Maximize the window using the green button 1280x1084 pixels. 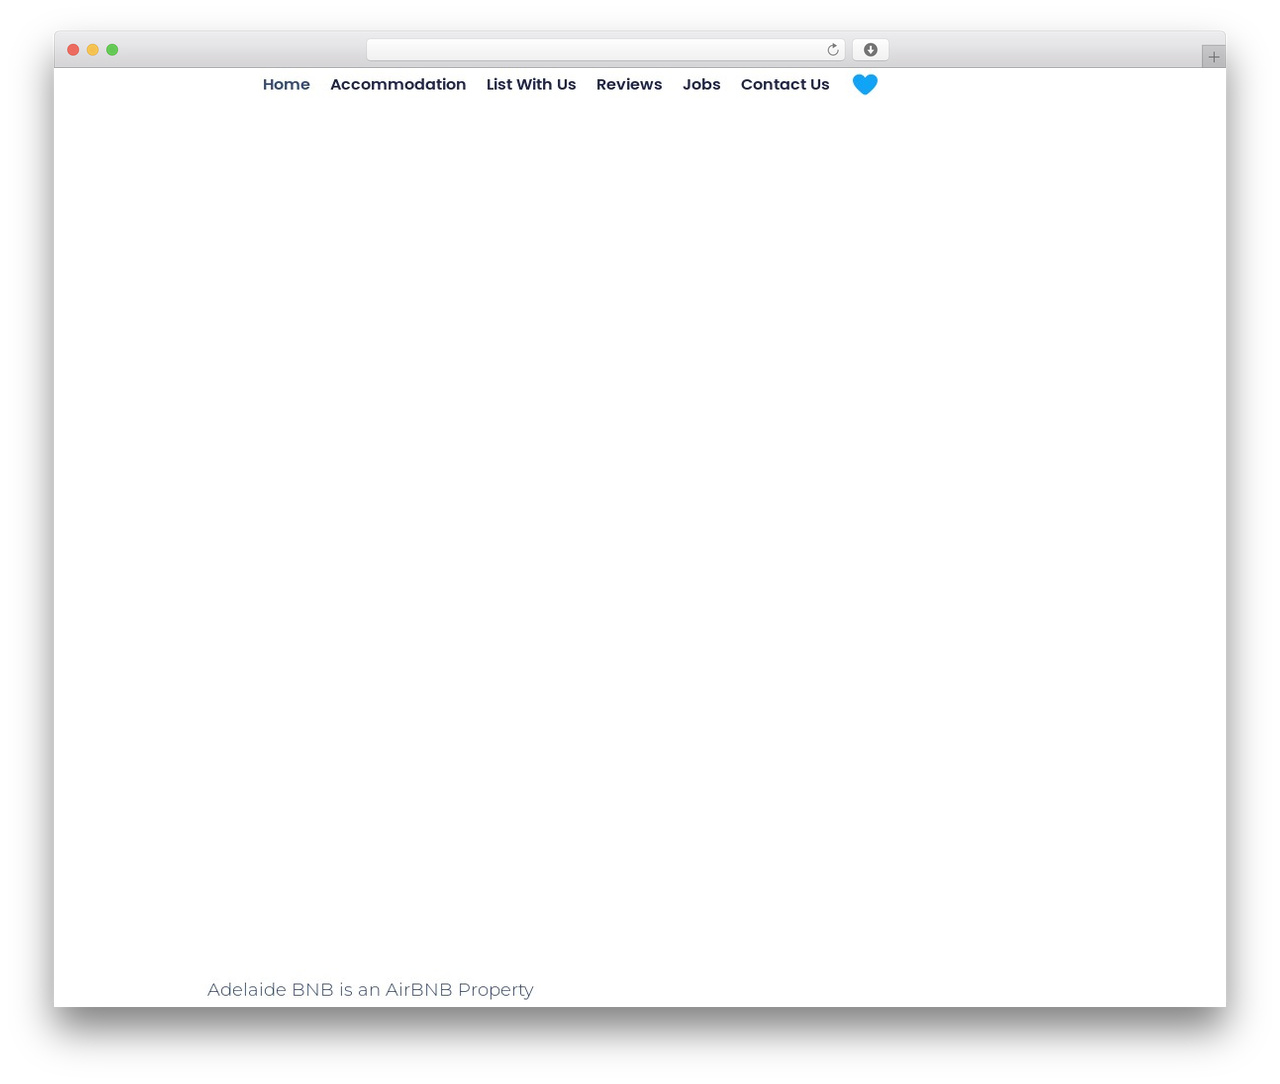tap(112, 50)
